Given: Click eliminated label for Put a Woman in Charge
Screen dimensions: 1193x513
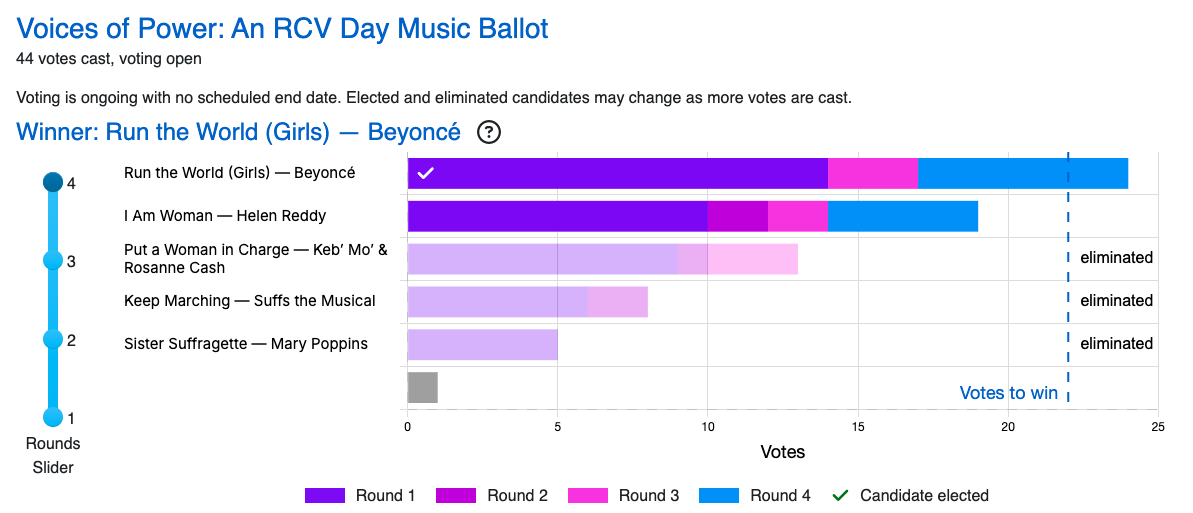Looking at the screenshot, I should tap(1116, 258).
